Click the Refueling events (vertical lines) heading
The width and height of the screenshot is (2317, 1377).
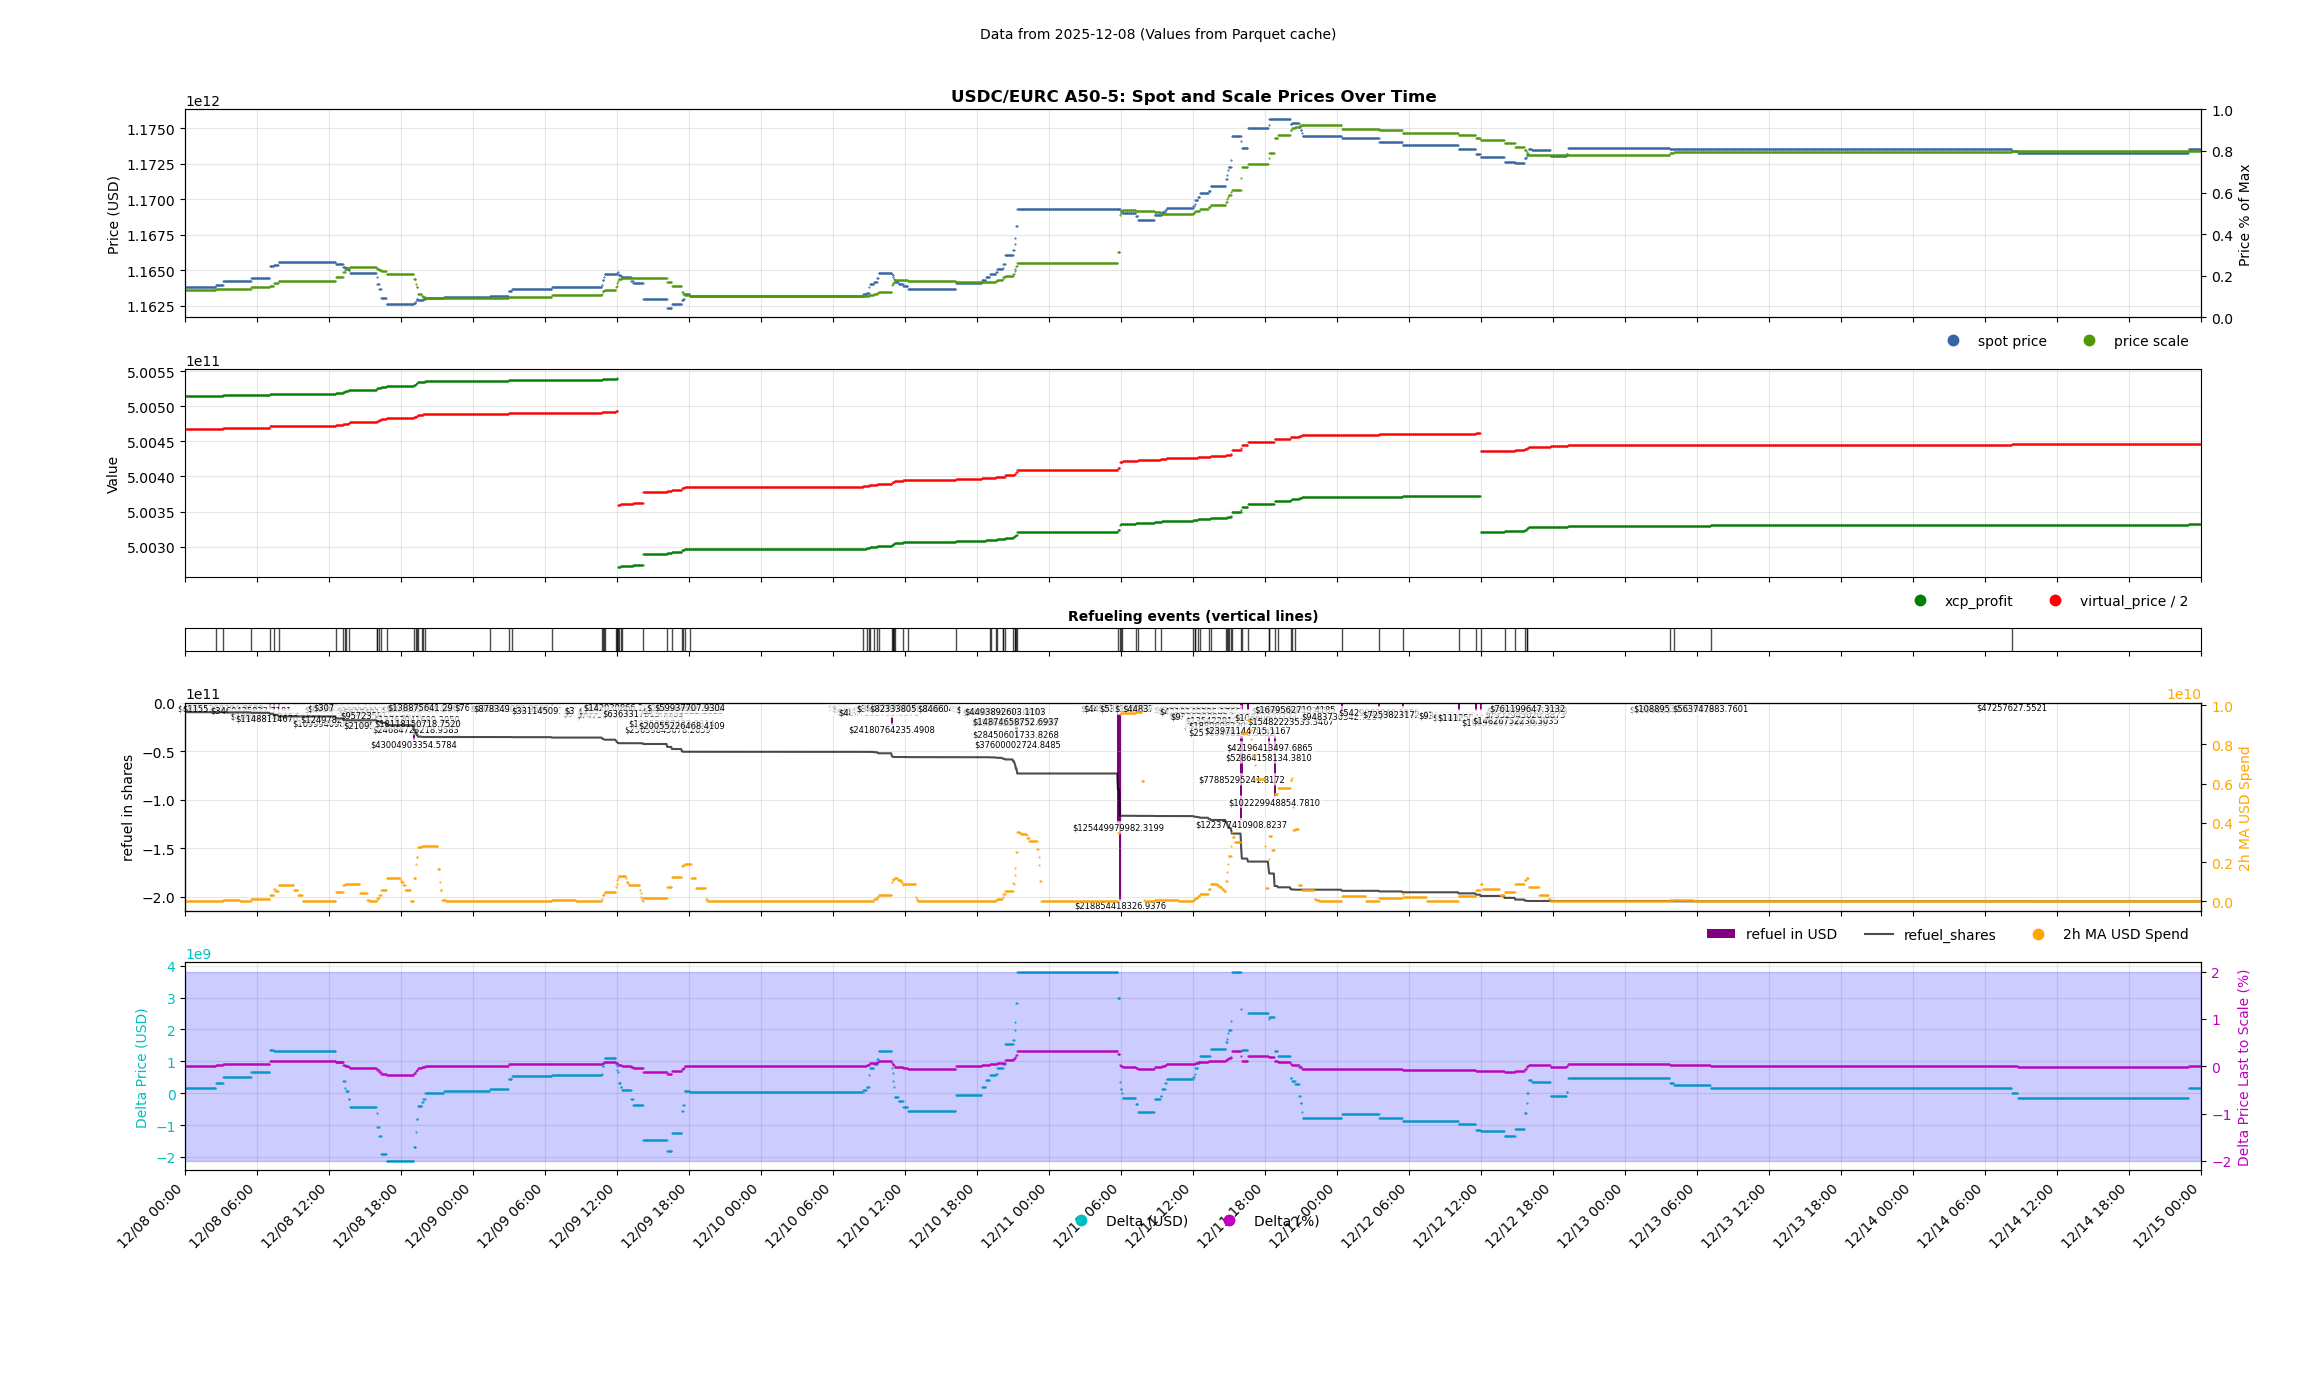point(1192,616)
